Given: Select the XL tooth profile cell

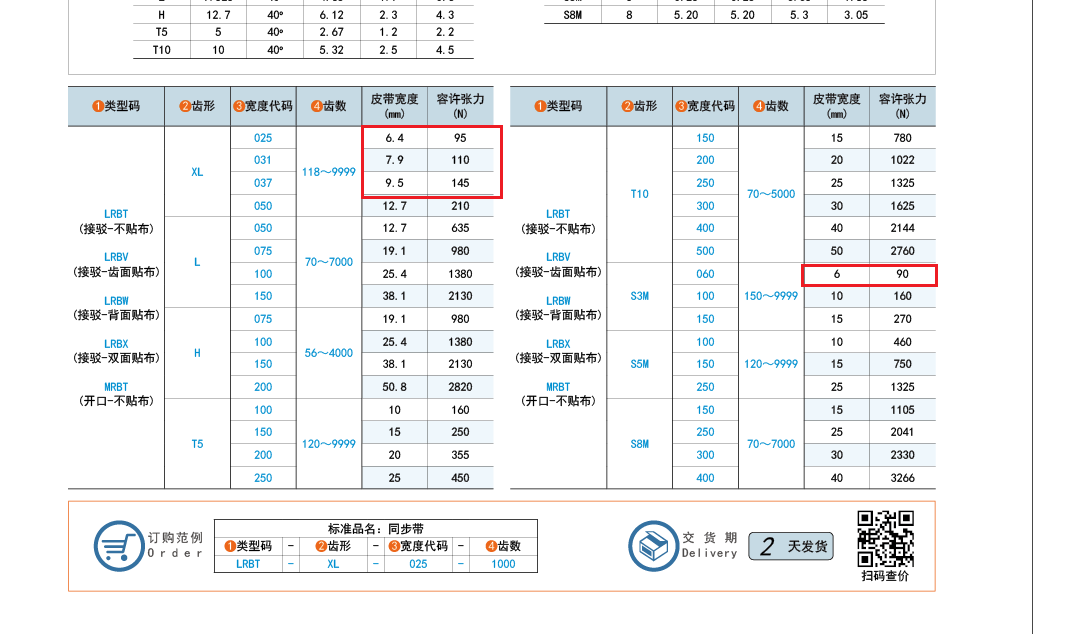Looking at the screenshot, I should 197,172.
